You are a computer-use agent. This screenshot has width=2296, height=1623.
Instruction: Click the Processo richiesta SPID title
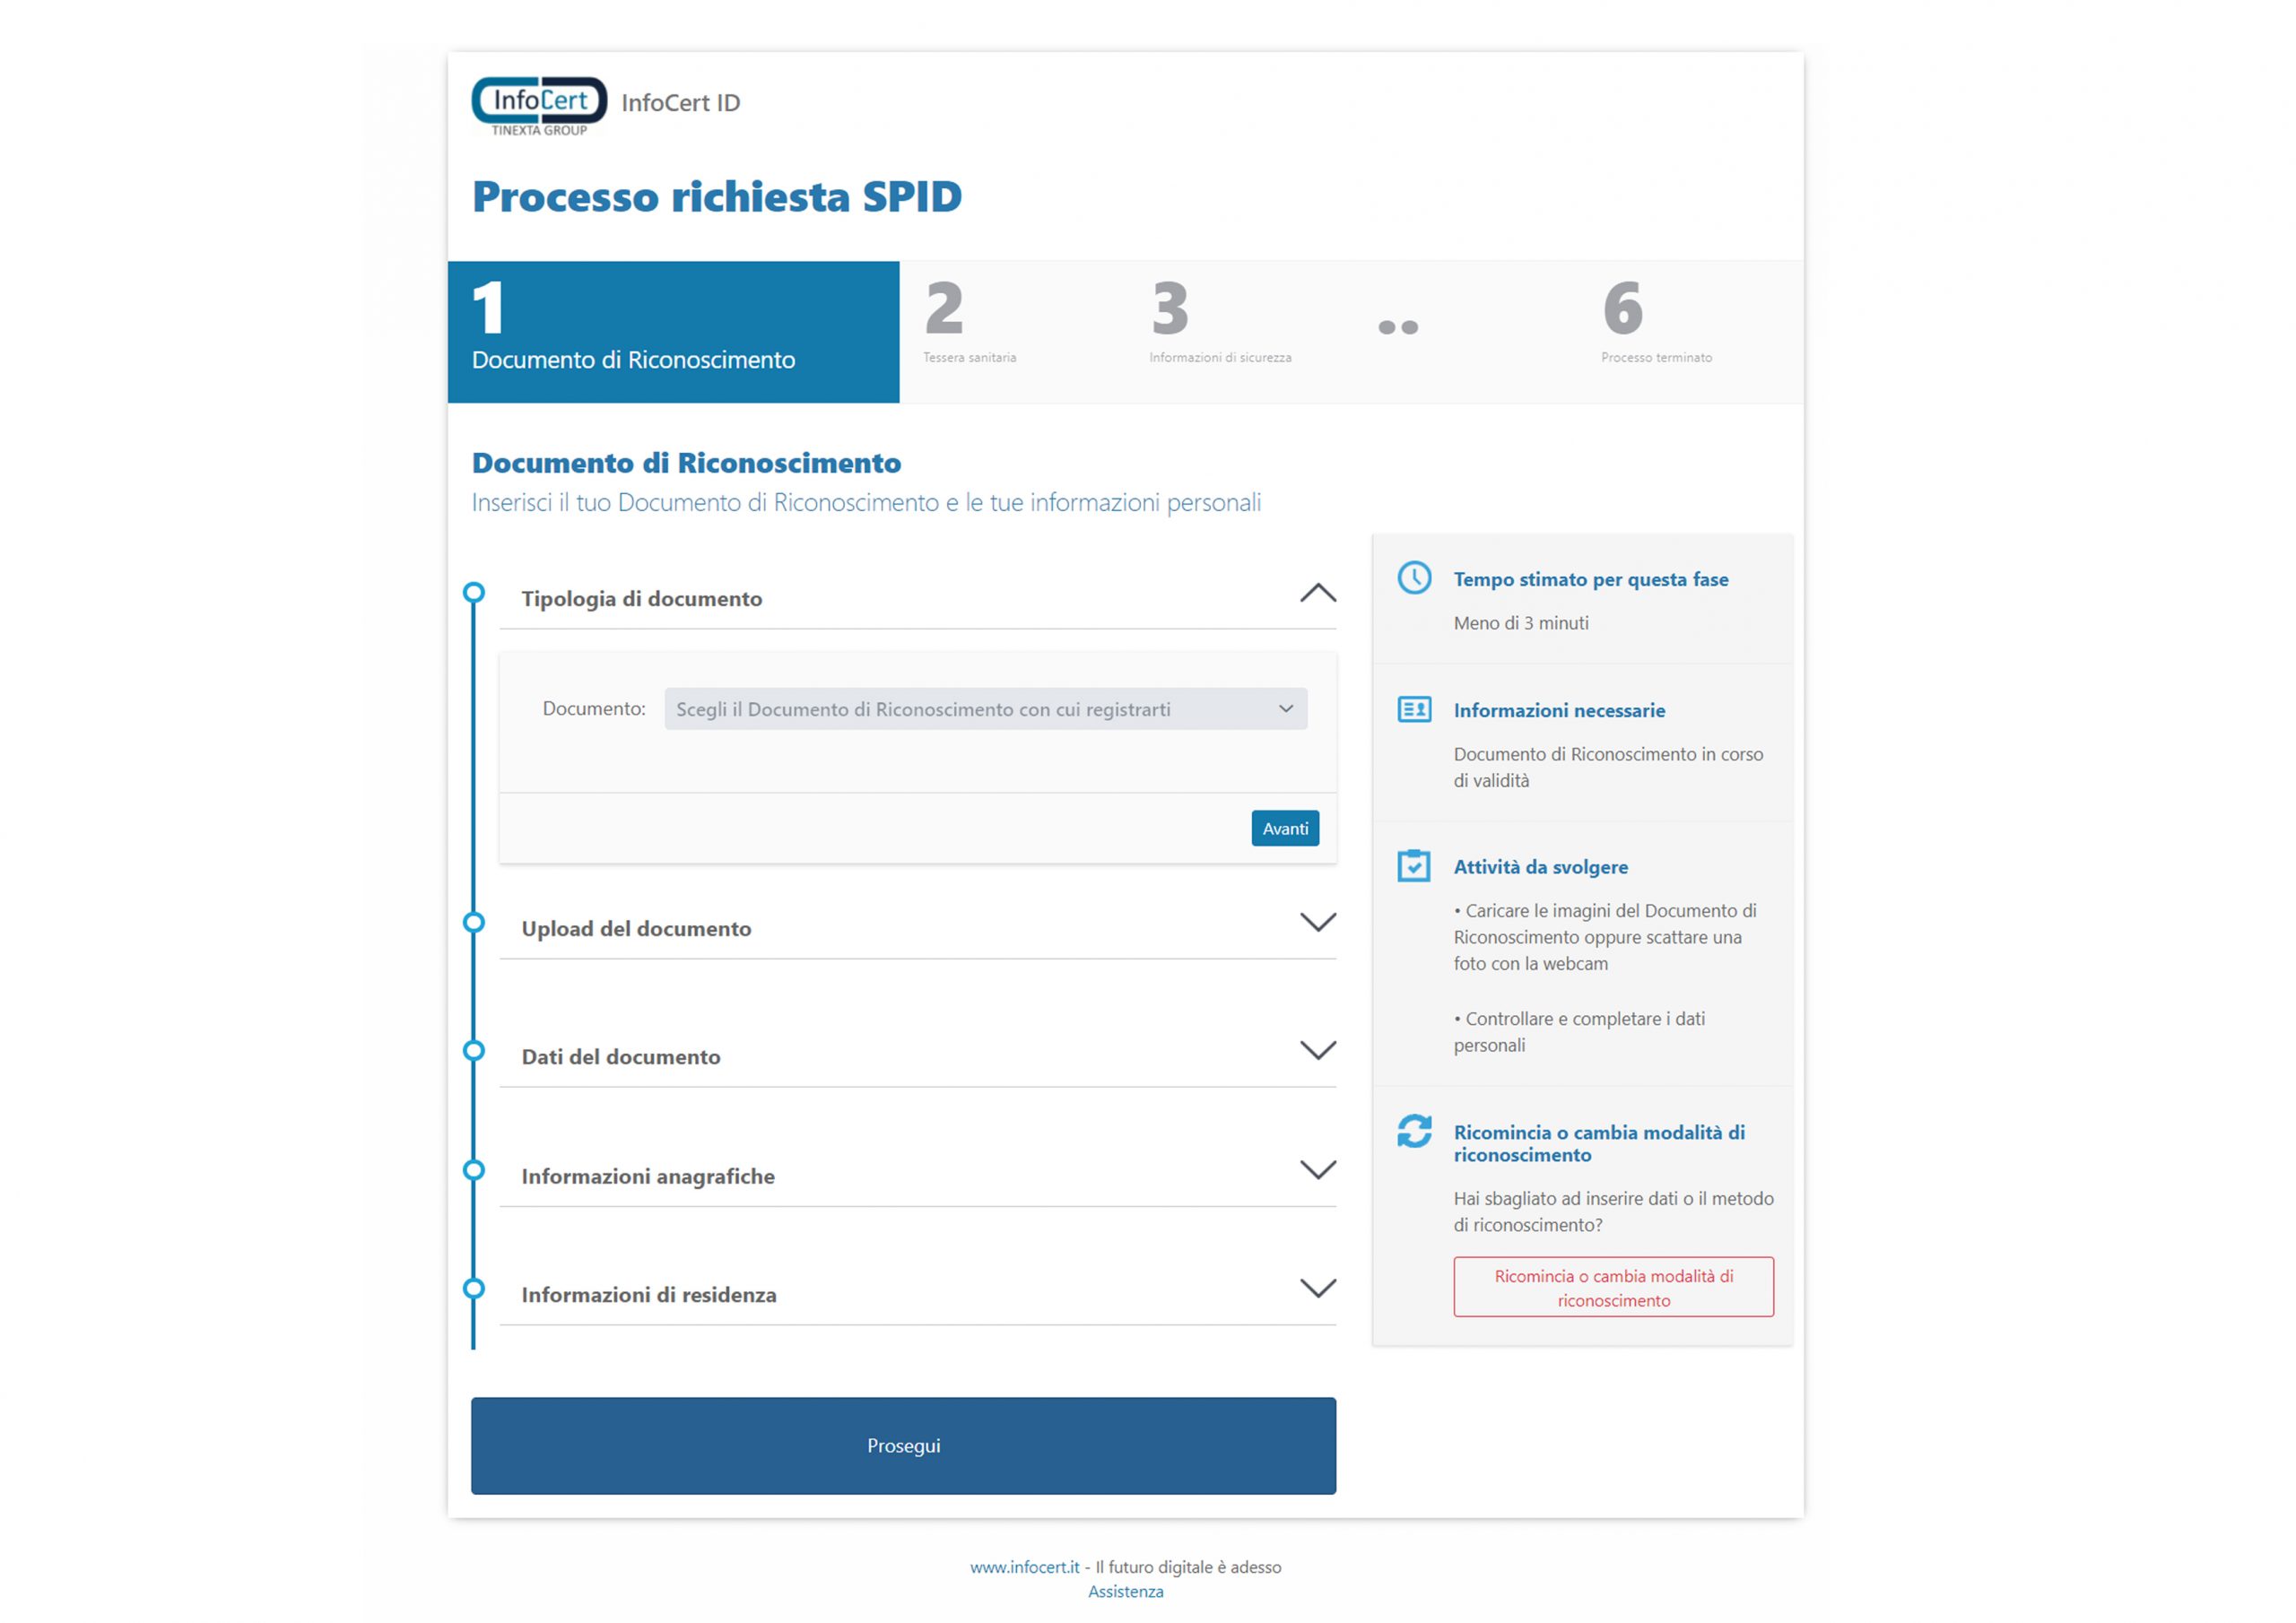[716, 196]
